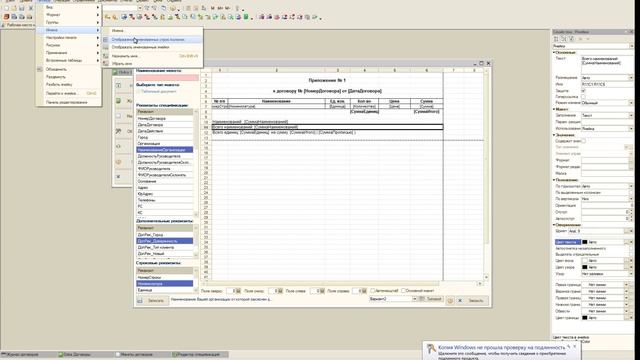The image size is (640, 360).
Task: Click the Cut scissors toolbar icon
Action: (30, 8)
